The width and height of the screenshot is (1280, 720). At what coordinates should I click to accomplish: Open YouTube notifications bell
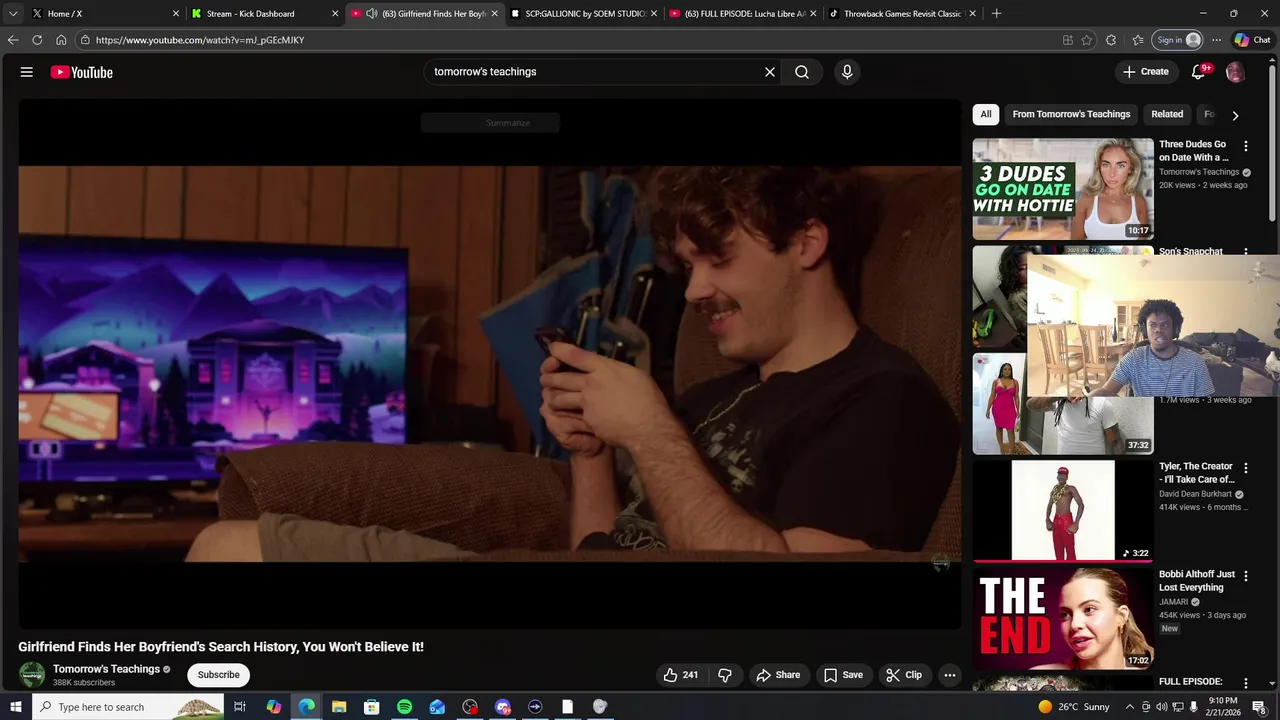[1199, 72]
